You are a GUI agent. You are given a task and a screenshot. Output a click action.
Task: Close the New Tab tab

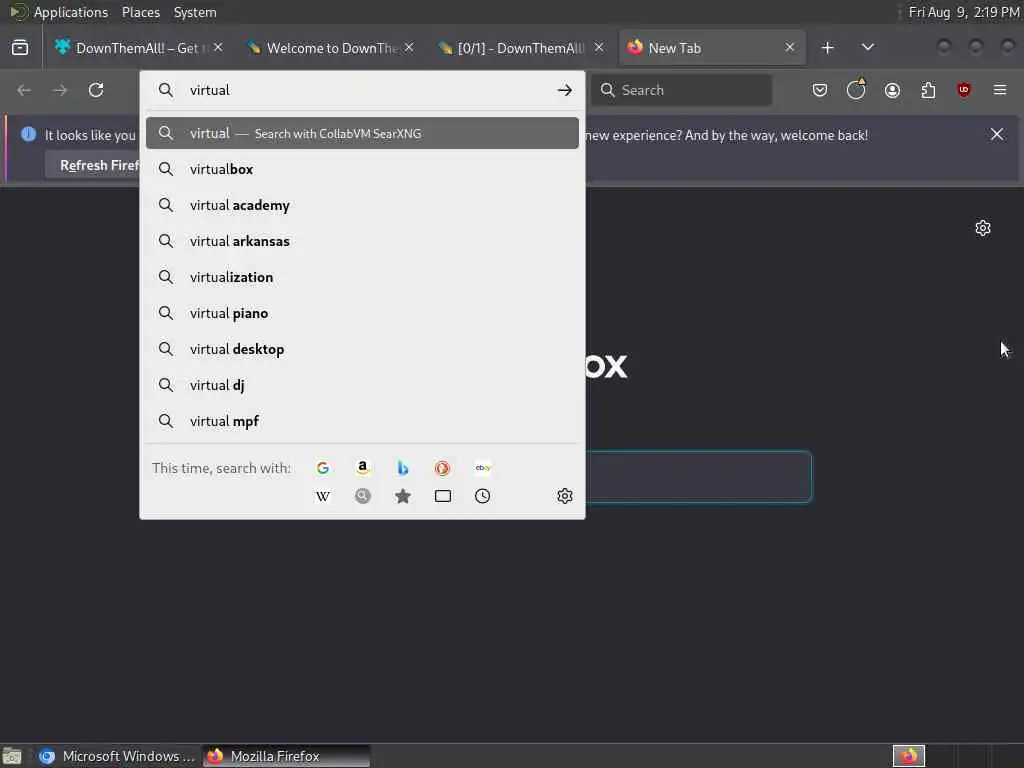coord(790,48)
